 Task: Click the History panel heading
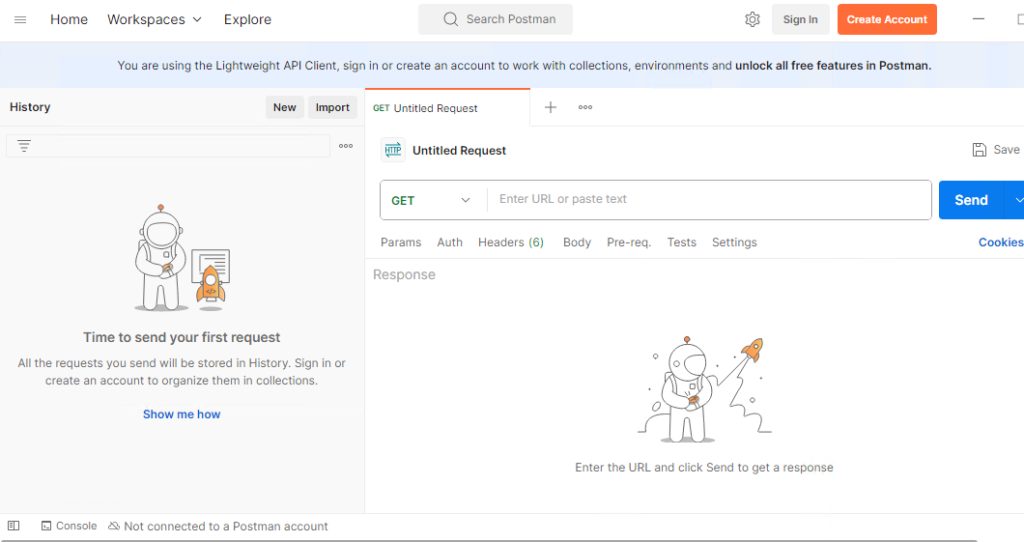coord(30,107)
